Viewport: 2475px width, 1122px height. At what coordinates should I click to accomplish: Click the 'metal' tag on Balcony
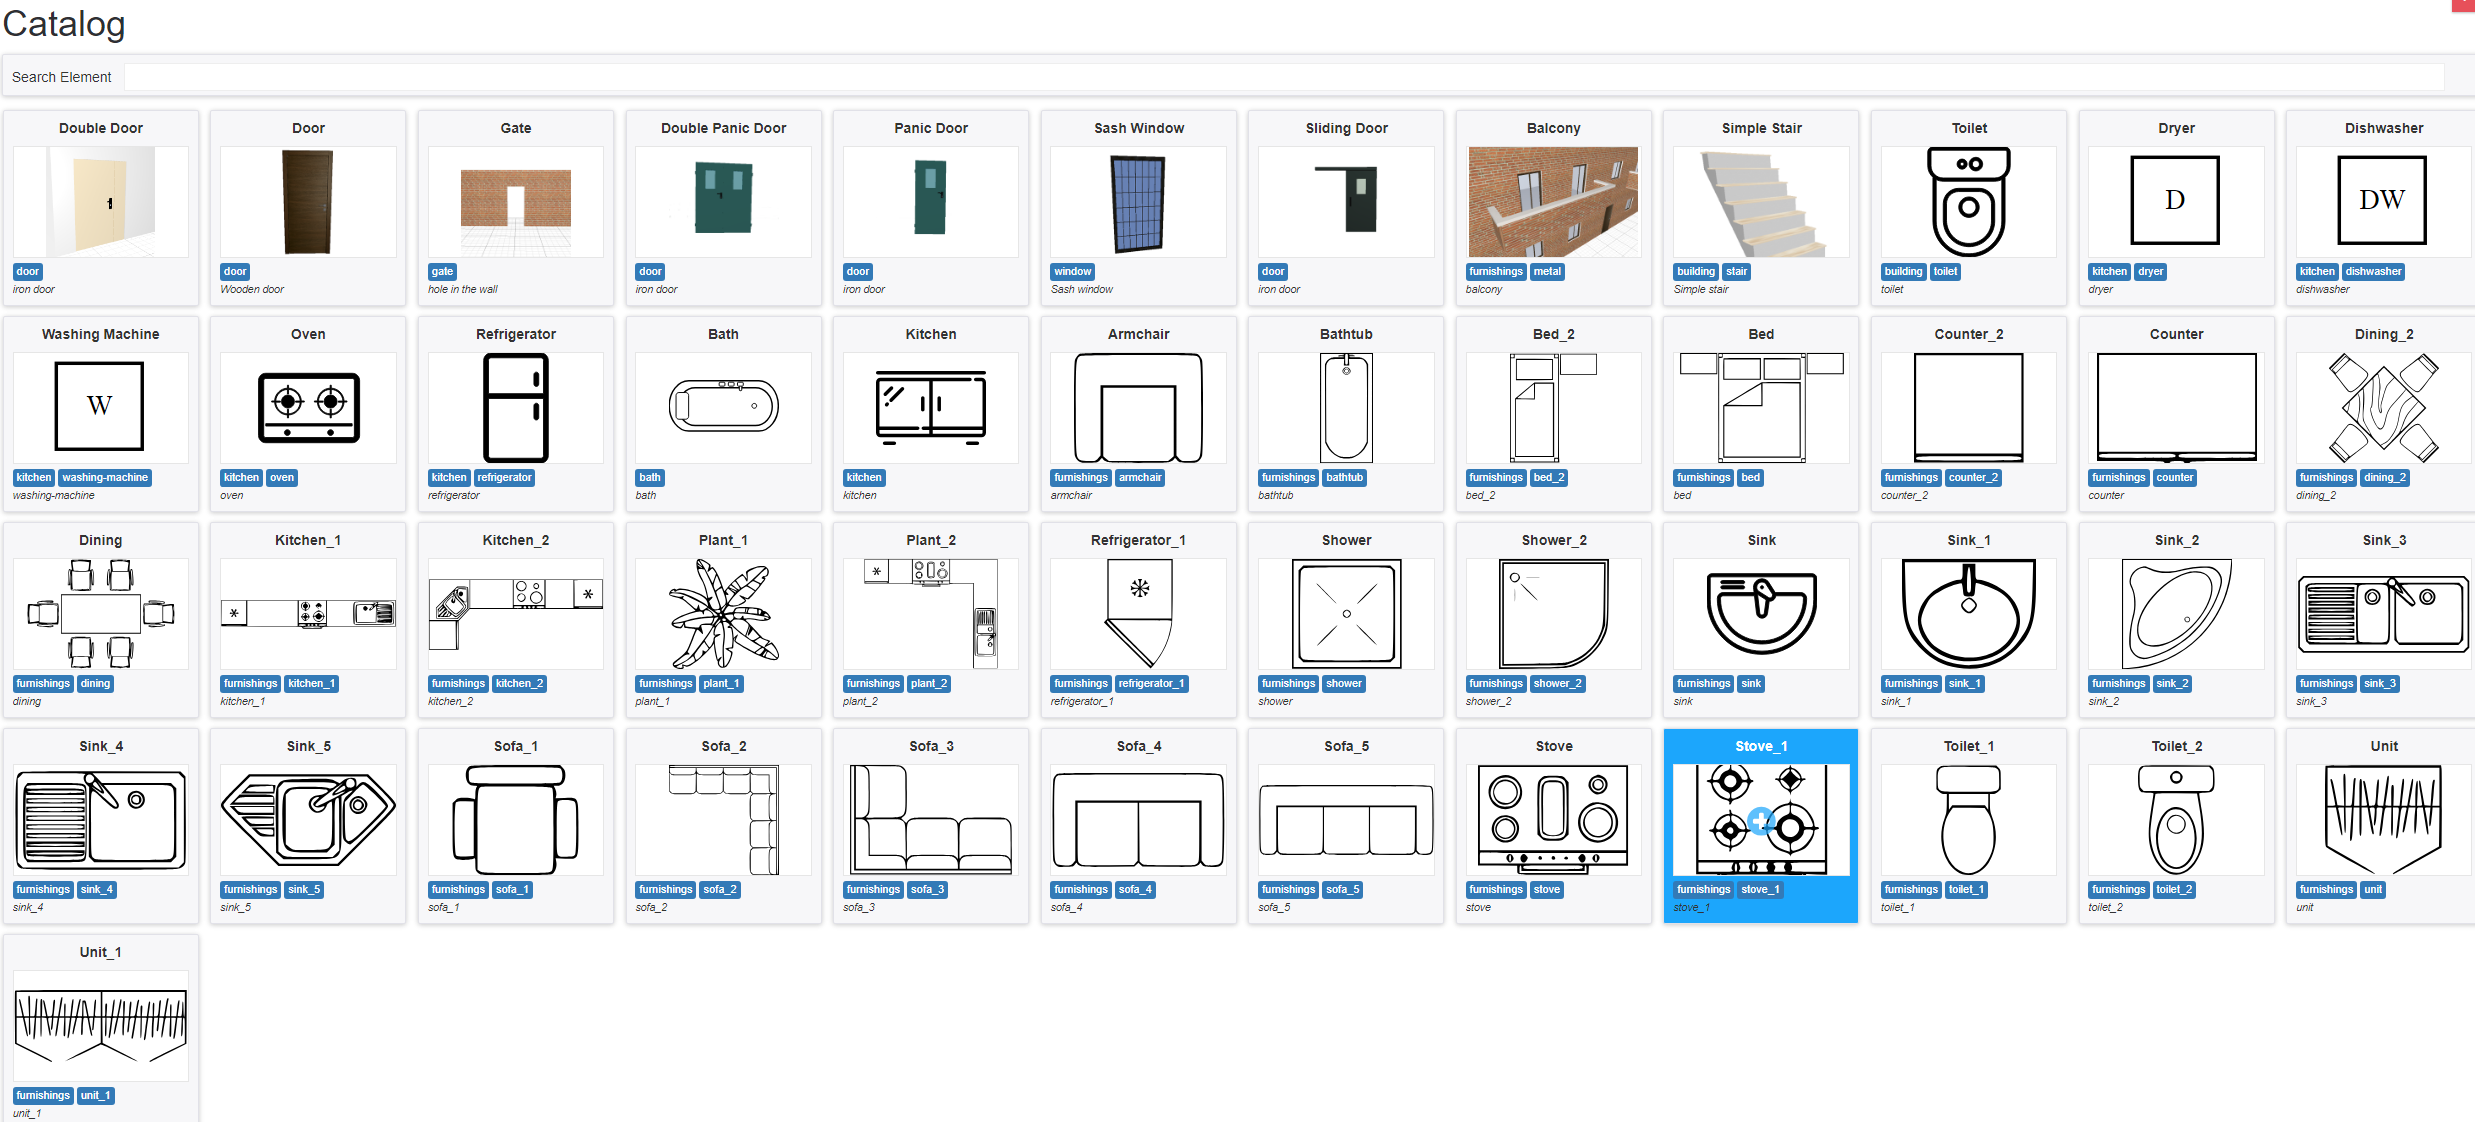click(x=1547, y=272)
